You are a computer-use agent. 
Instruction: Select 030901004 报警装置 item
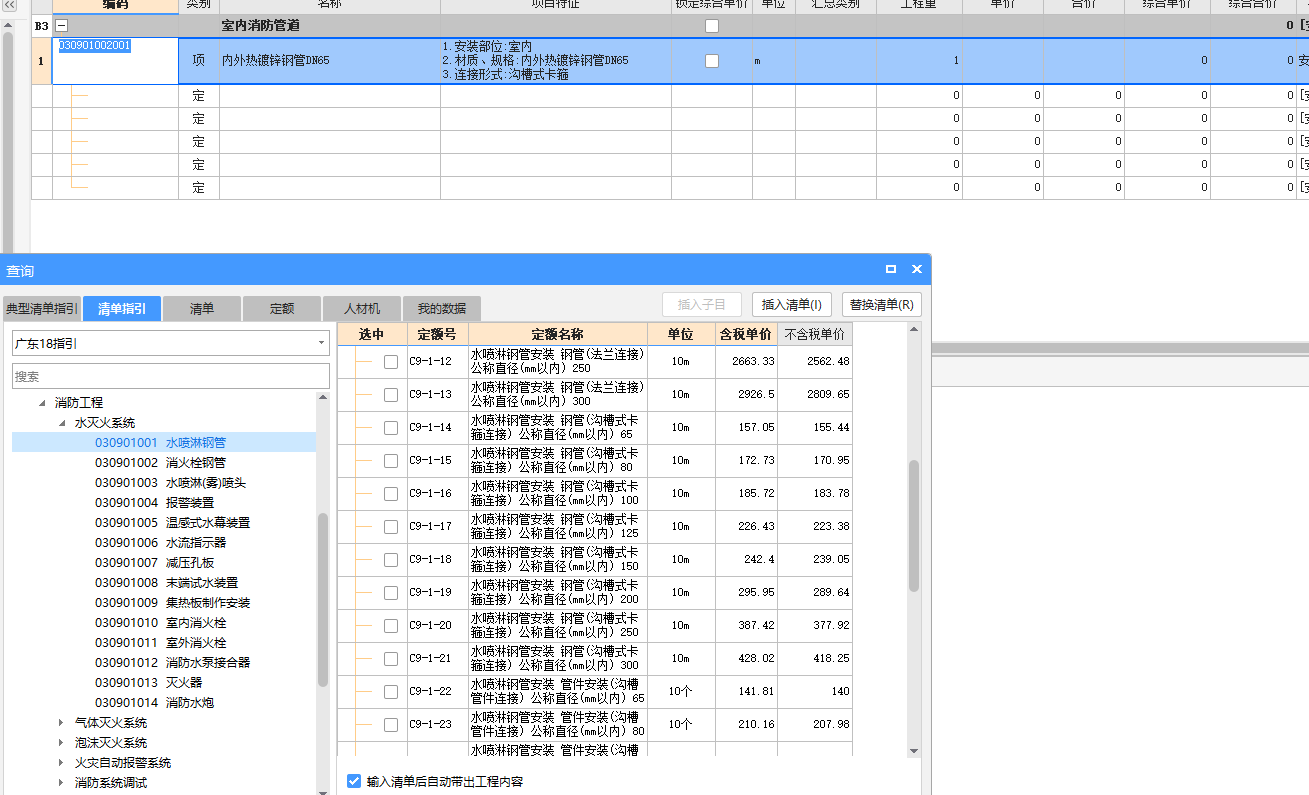point(154,503)
